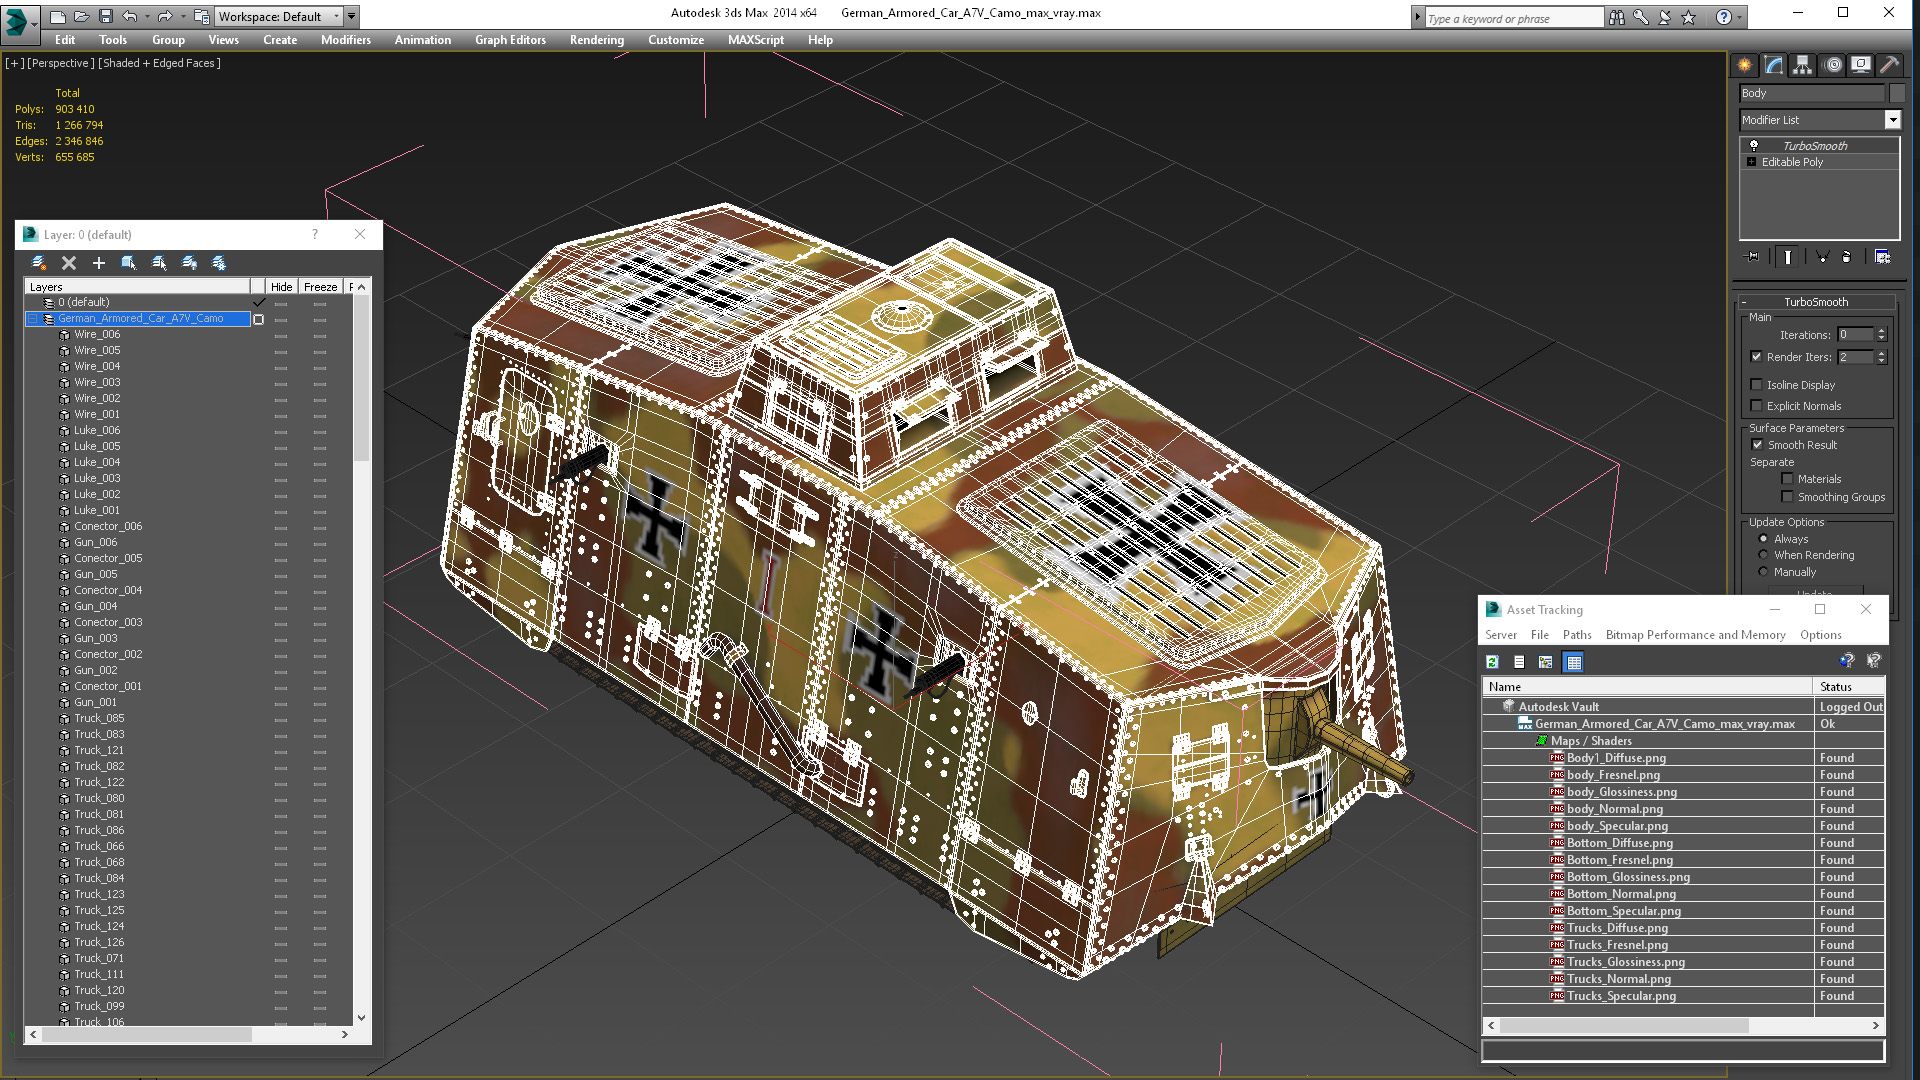Open the undo history dropdown arrow
This screenshot has height=1080, width=1920.
click(x=147, y=17)
